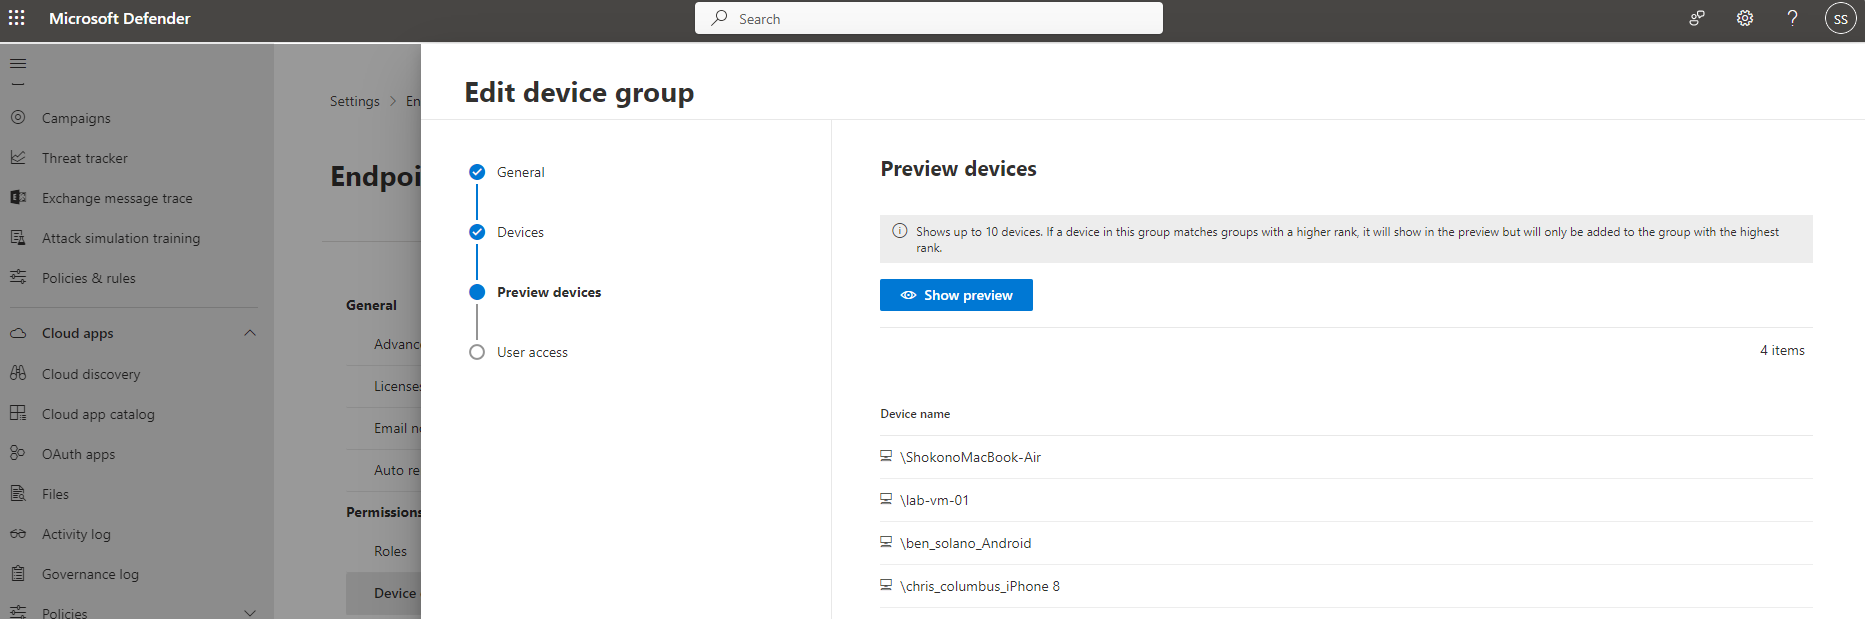The height and width of the screenshot is (619, 1865).
Task: Click device icon beside ShokonoMacBook-Air
Action: [x=886, y=456]
